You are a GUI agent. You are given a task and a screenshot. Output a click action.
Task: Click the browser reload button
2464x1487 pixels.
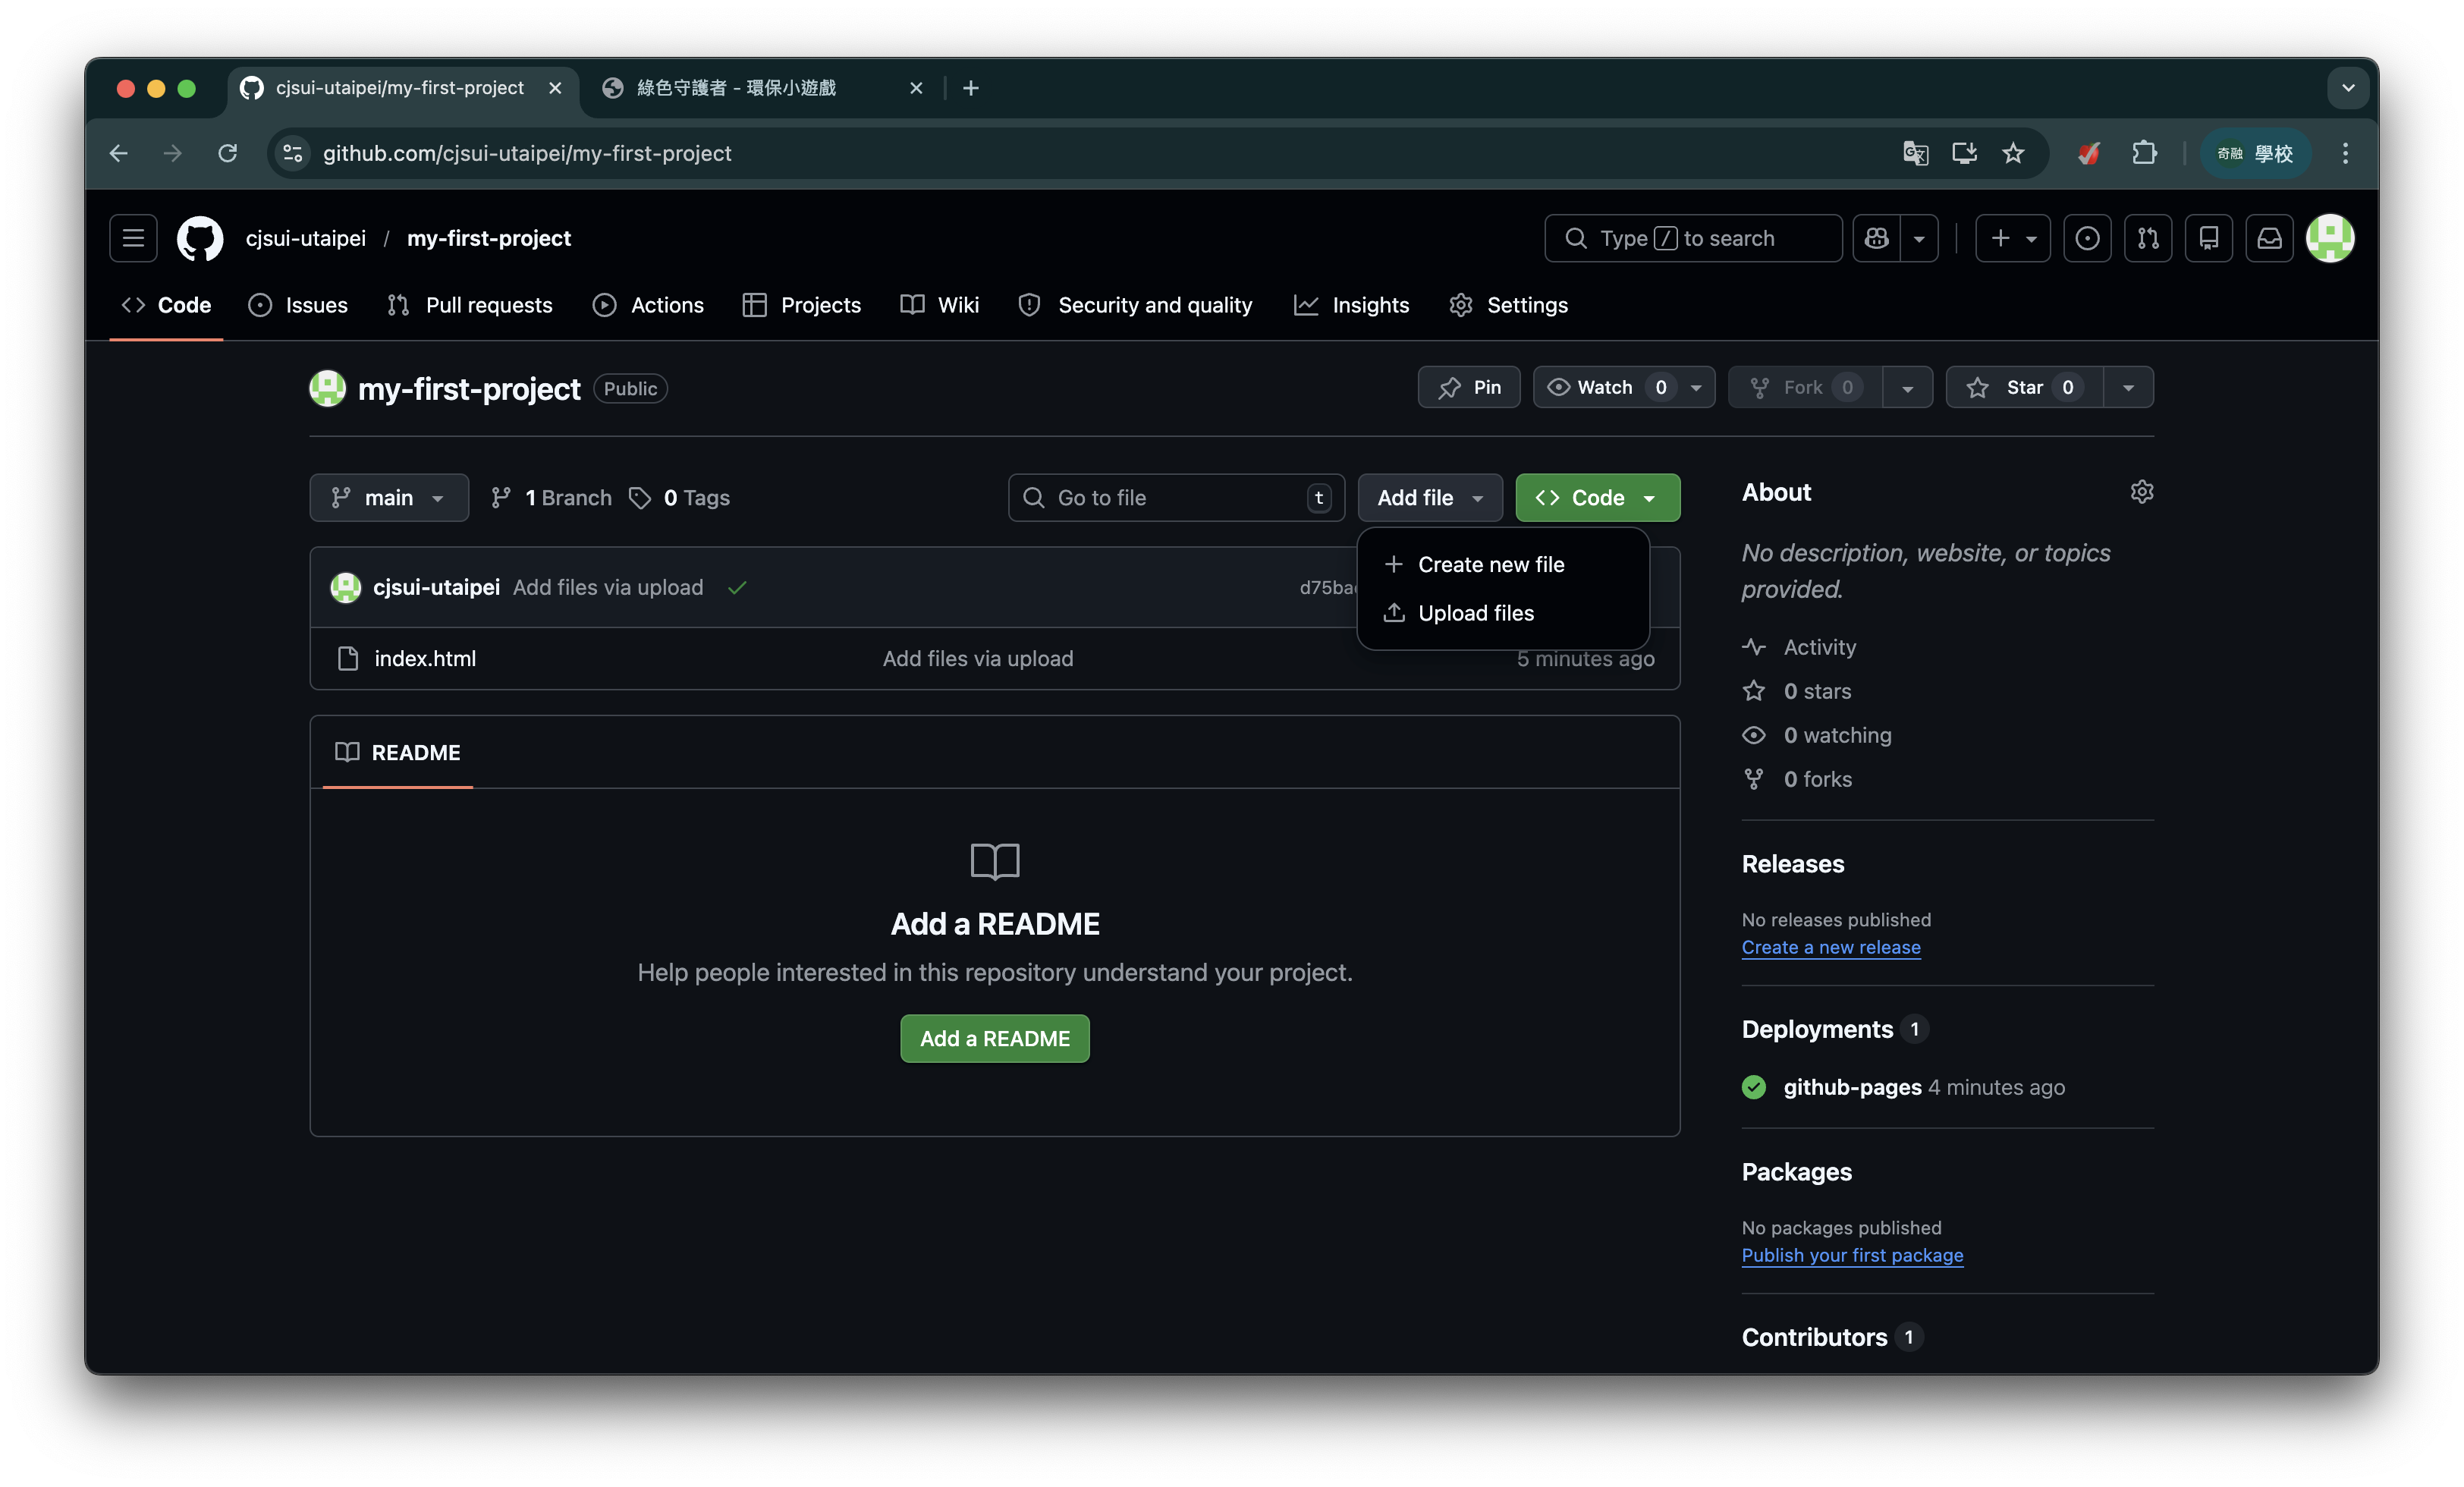point(228,153)
